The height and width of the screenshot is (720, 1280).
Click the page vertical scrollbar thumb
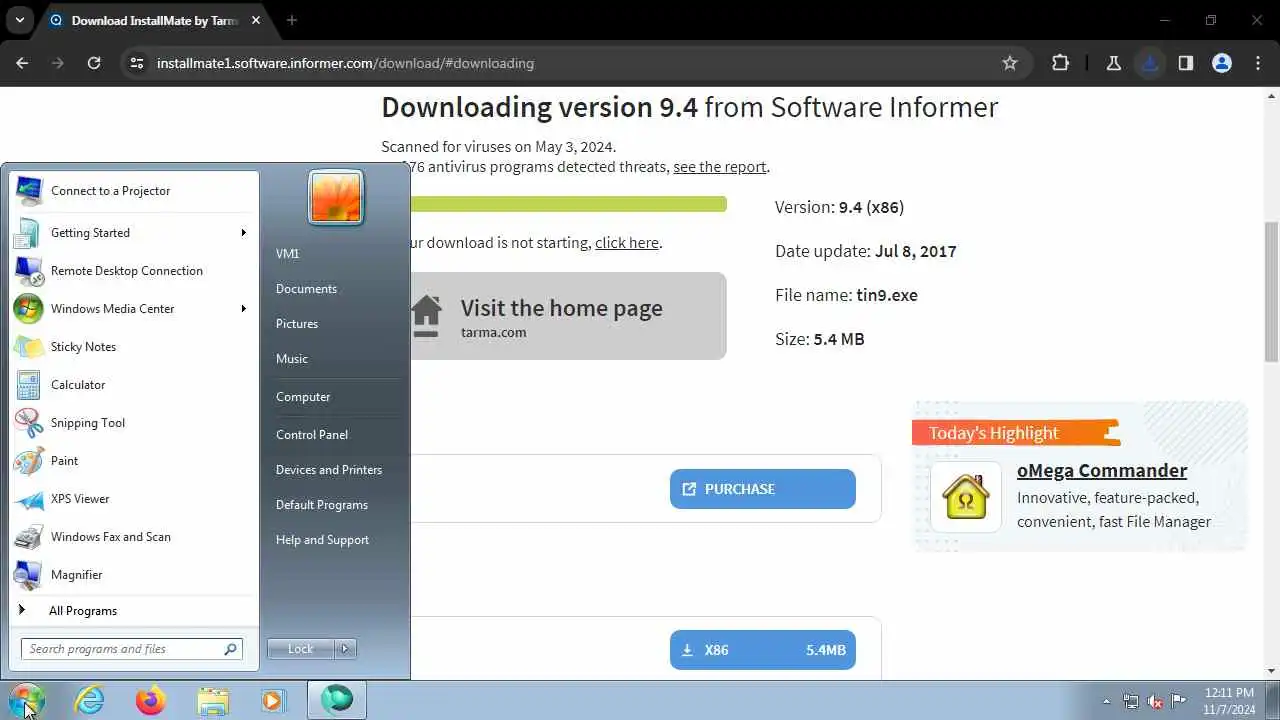pyautogui.click(x=1272, y=291)
